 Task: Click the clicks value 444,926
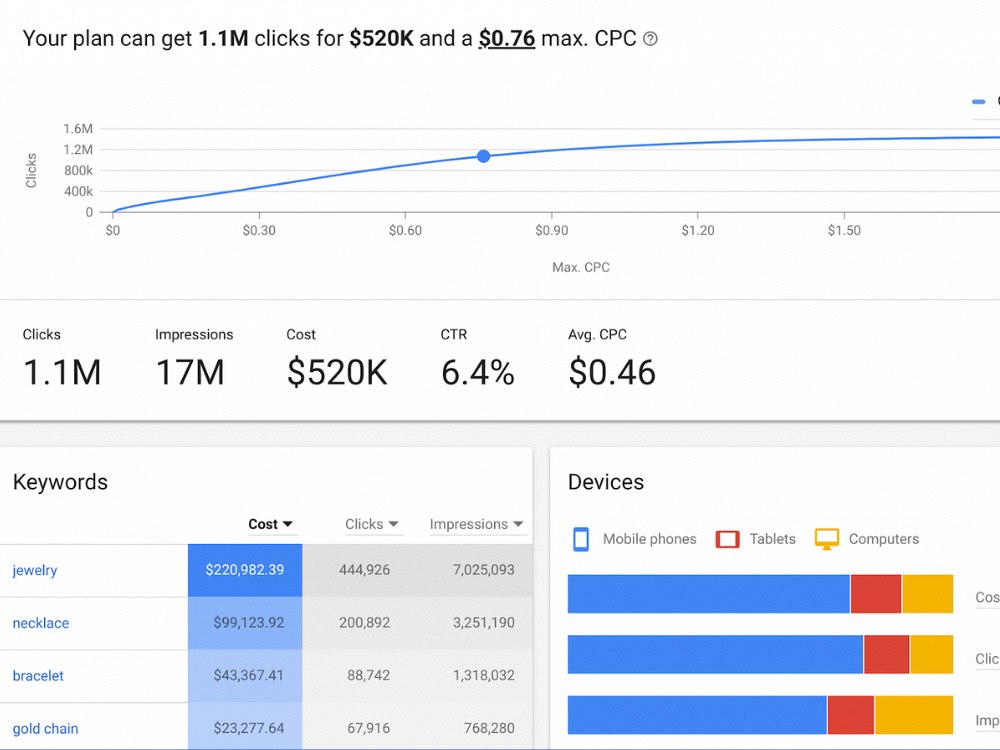point(364,570)
